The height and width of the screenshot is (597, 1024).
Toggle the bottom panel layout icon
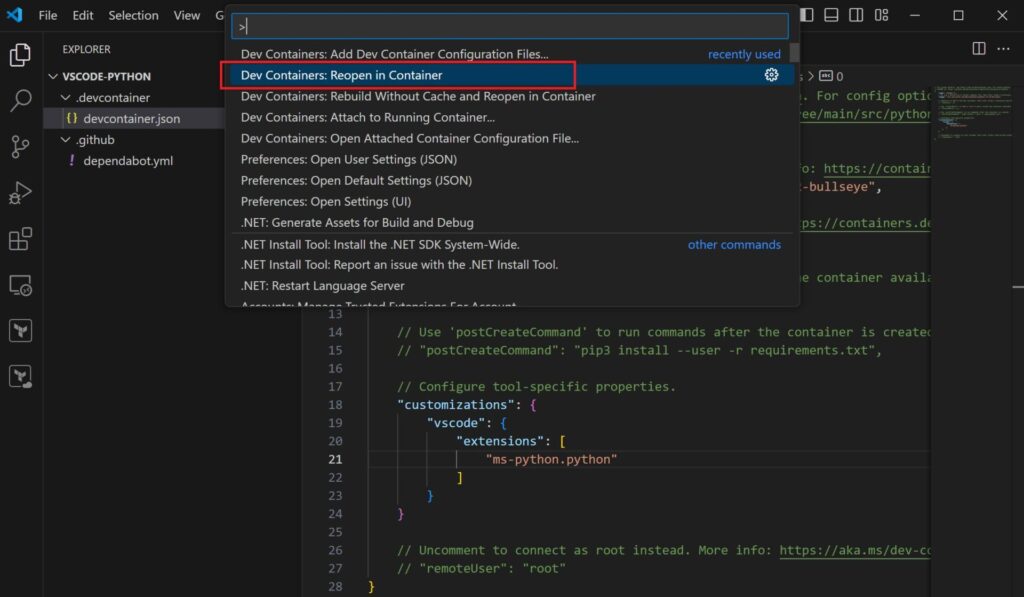(x=831, y=15)
